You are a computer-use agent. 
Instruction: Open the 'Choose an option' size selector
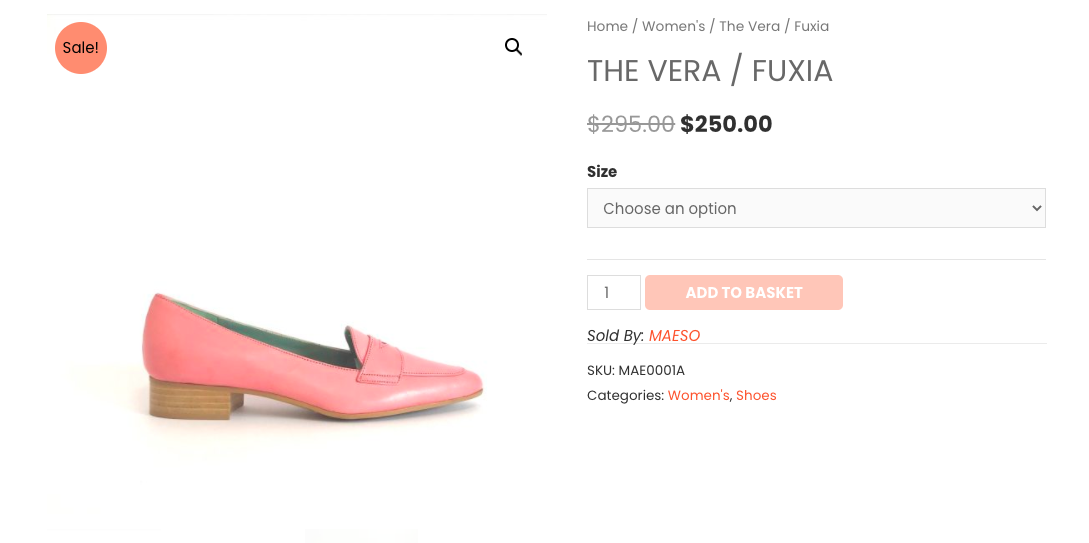[x=816, y=208]
